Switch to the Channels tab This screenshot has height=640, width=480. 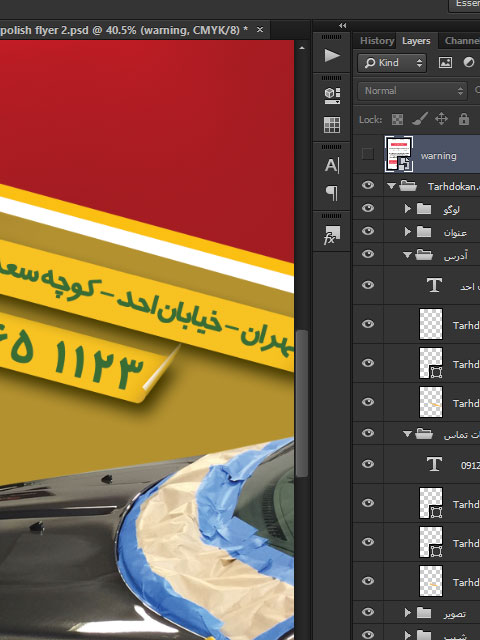tap(461, 41)
